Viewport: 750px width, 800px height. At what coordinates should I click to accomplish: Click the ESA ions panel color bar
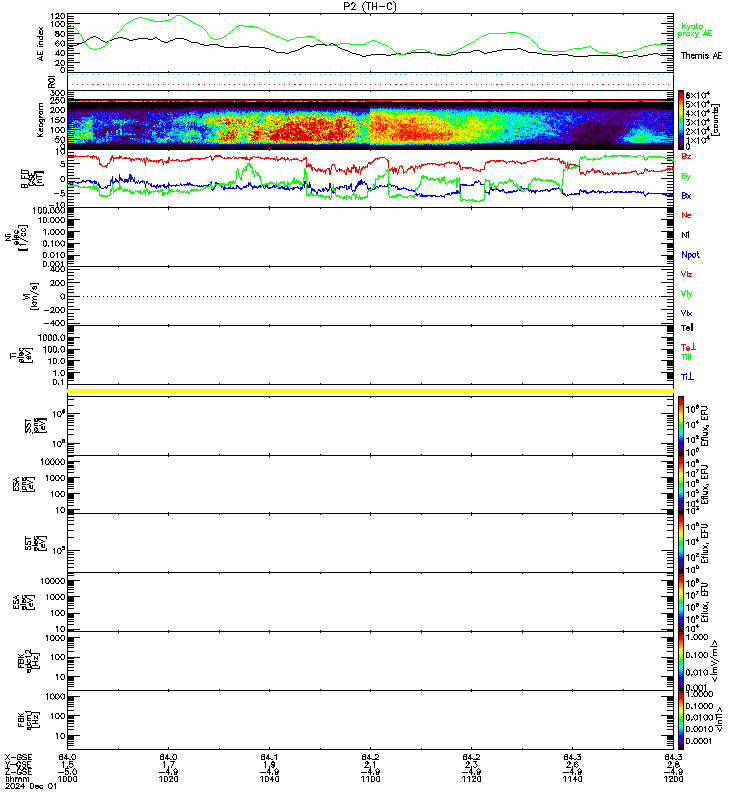681,485
